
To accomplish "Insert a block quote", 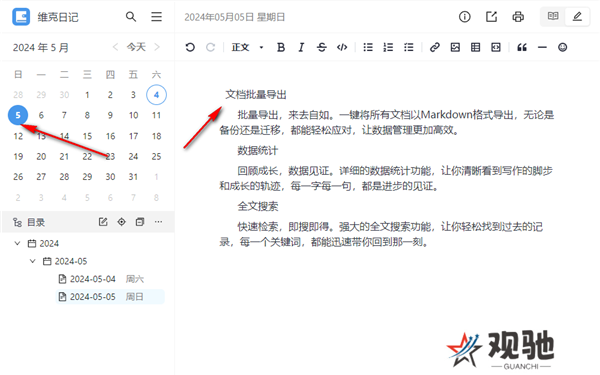I will click(x=522, y=47).
